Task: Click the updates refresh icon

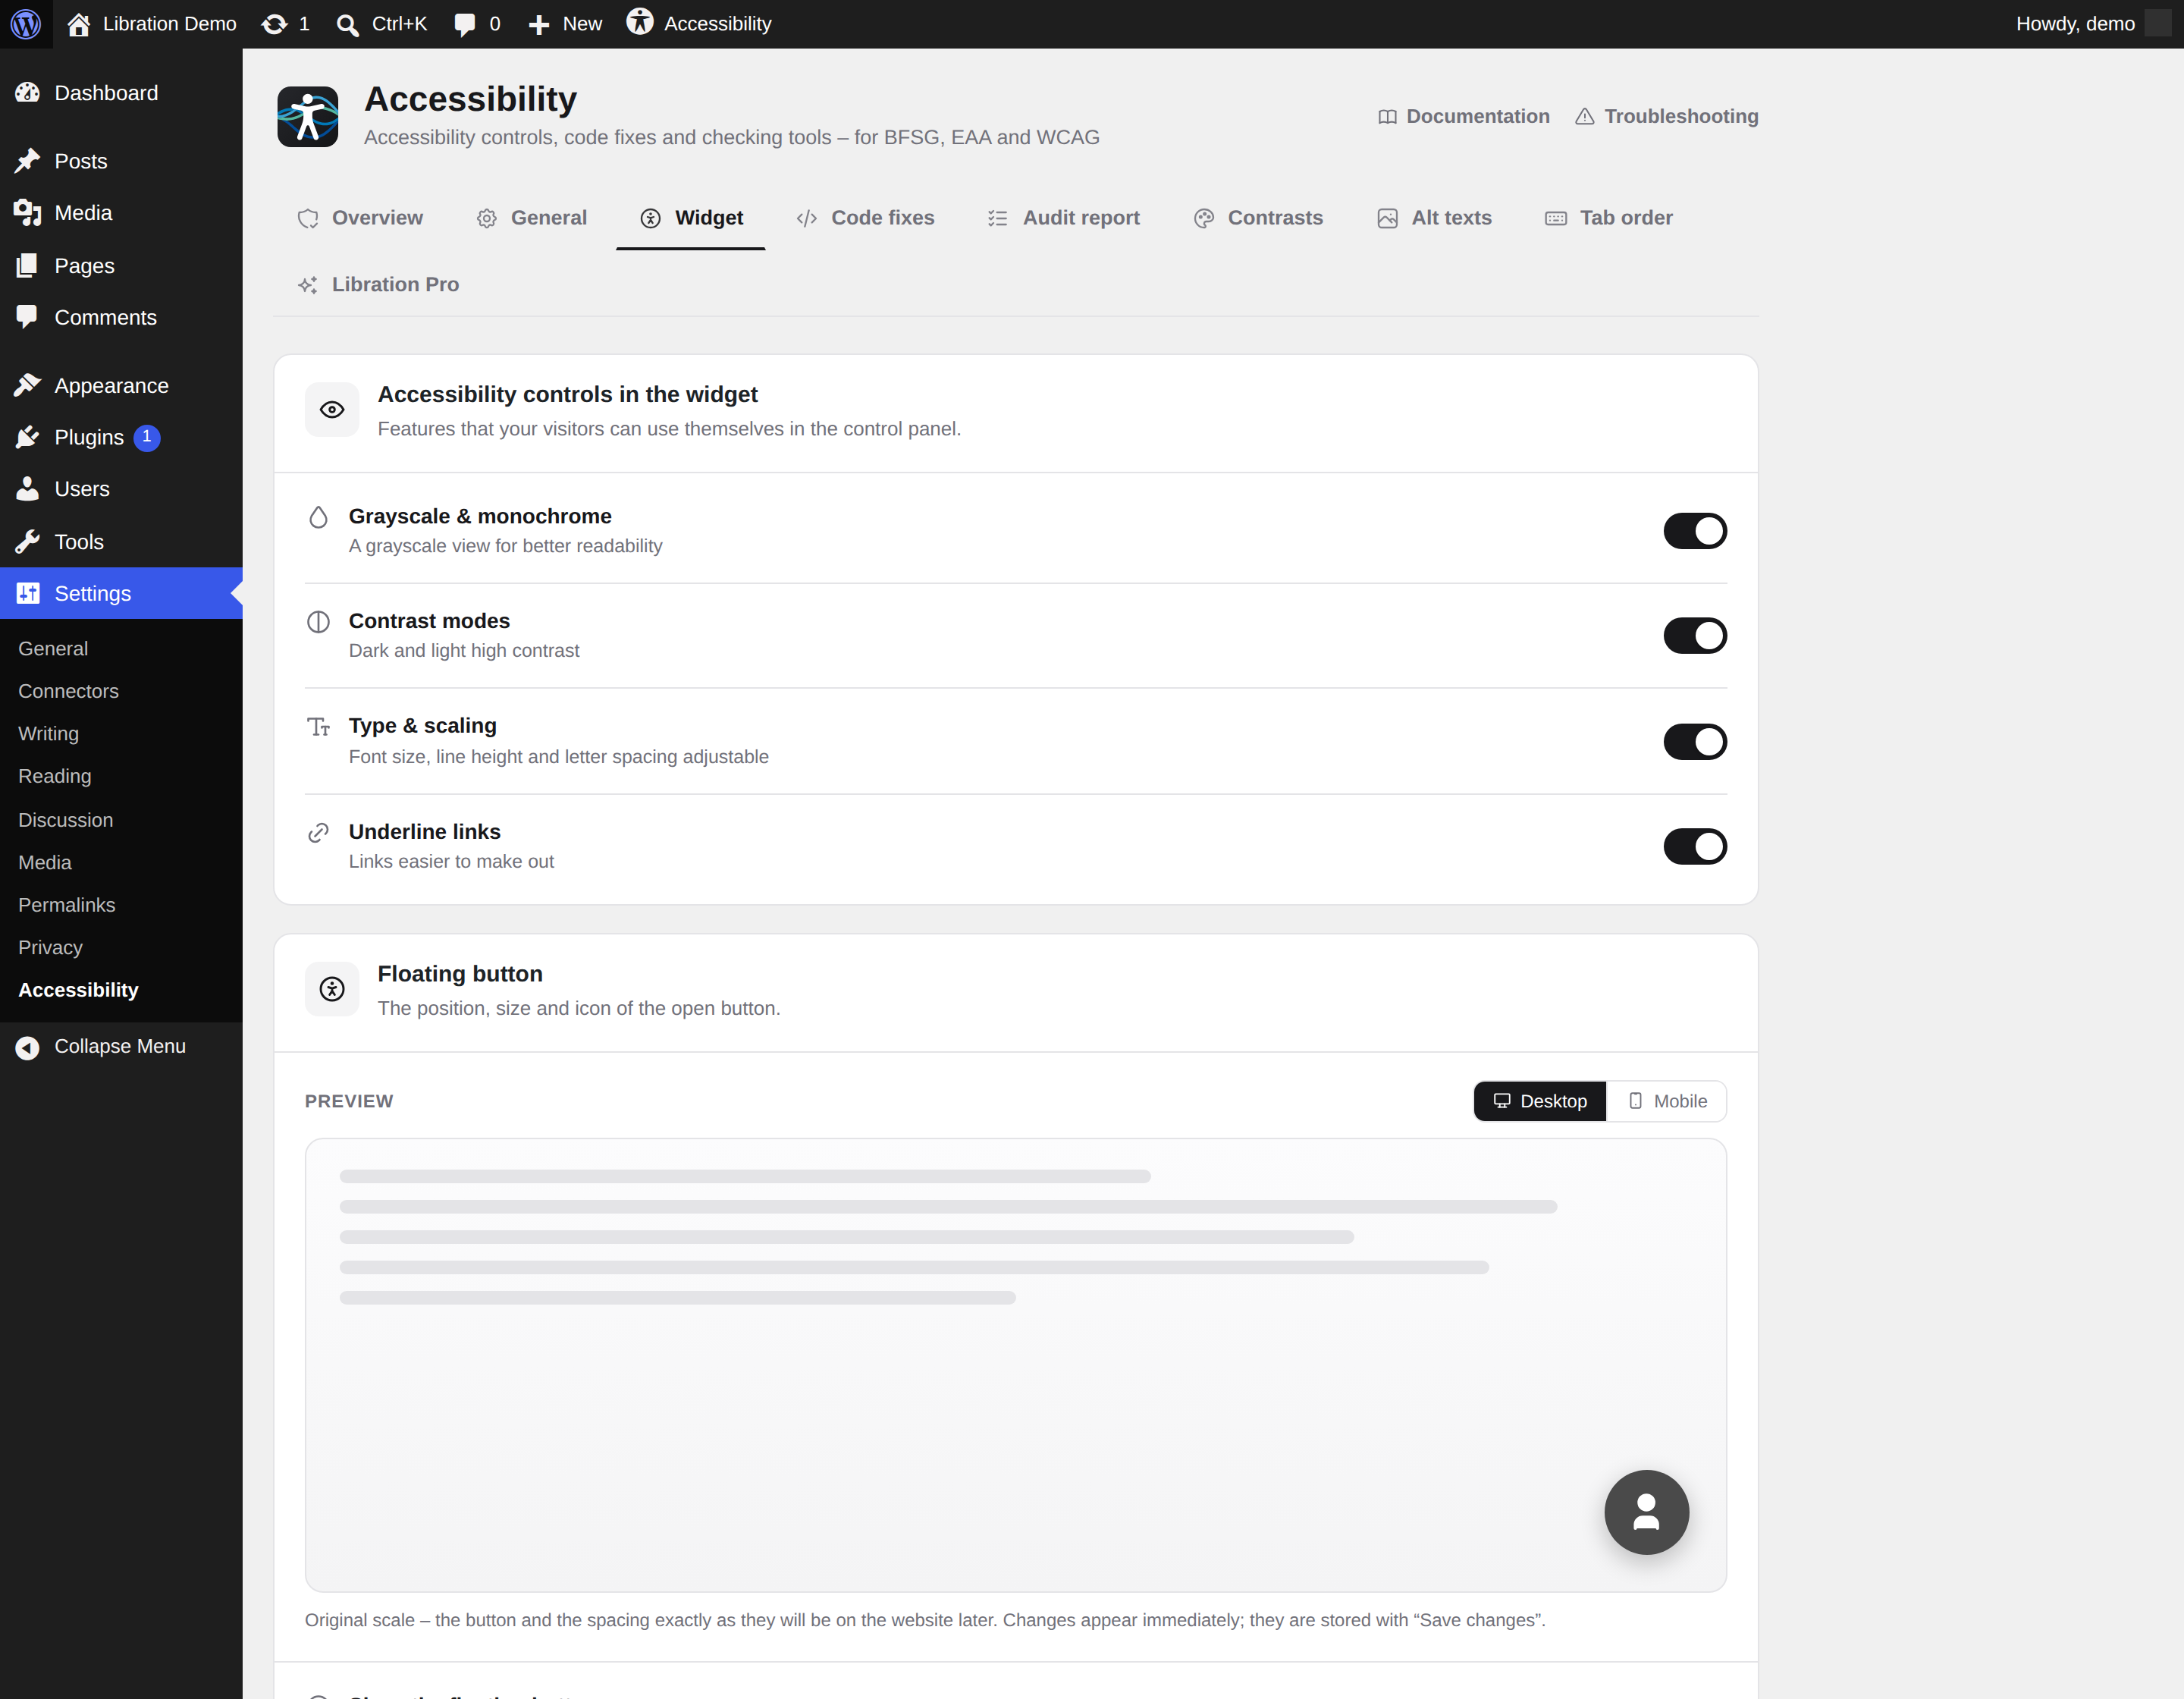Action: click(x=274, y=24)
